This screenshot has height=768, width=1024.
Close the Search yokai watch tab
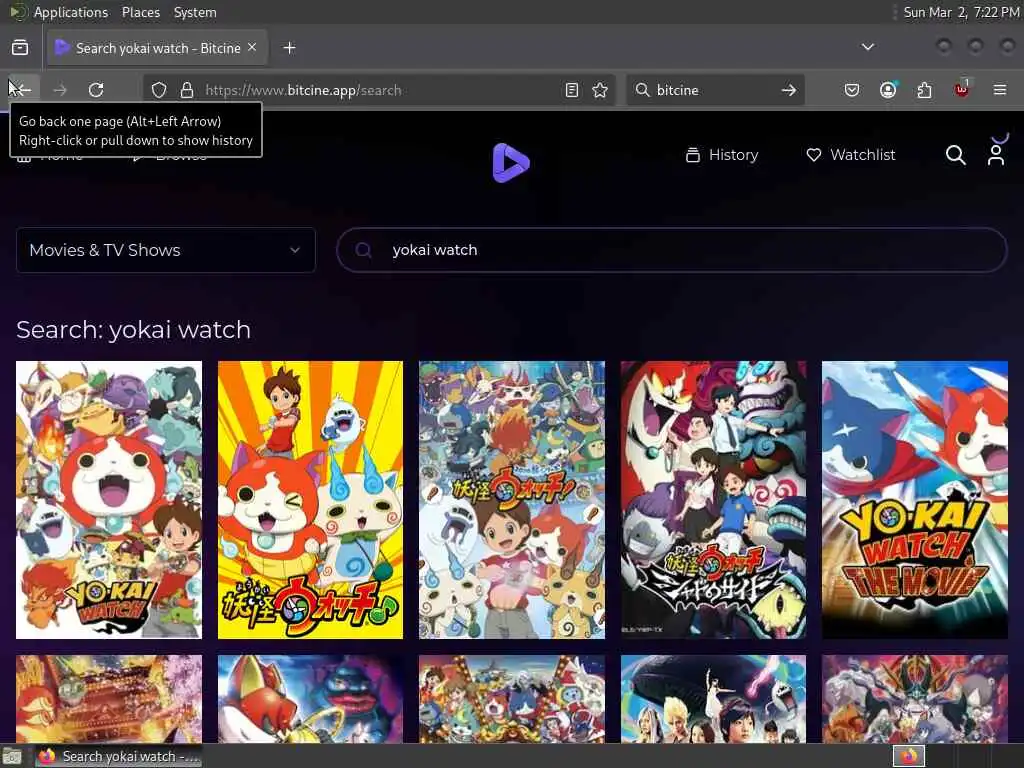tap(252, 48)
